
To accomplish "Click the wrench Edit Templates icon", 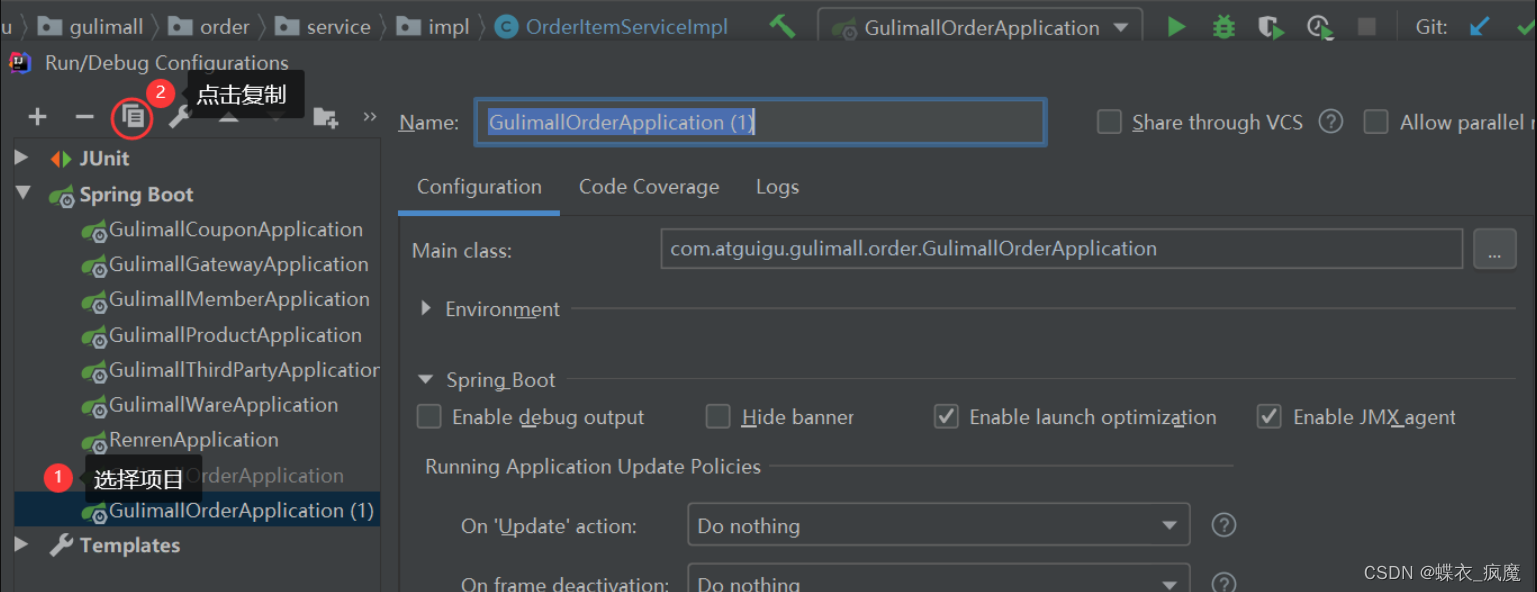I will tap(180, 118).
